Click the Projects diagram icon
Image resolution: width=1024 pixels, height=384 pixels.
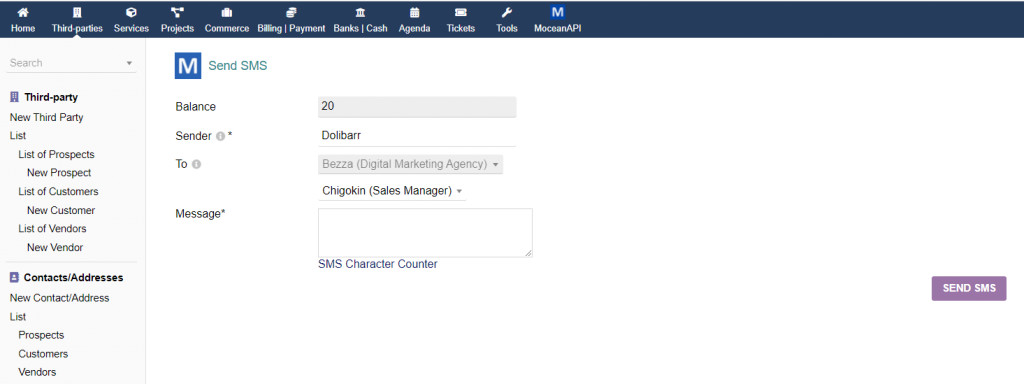coord(178,12)
